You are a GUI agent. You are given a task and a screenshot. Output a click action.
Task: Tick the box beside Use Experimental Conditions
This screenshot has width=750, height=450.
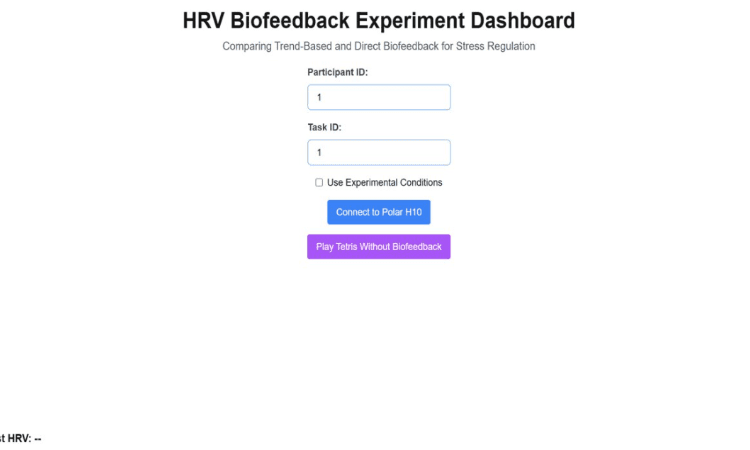tap(319, 183)
